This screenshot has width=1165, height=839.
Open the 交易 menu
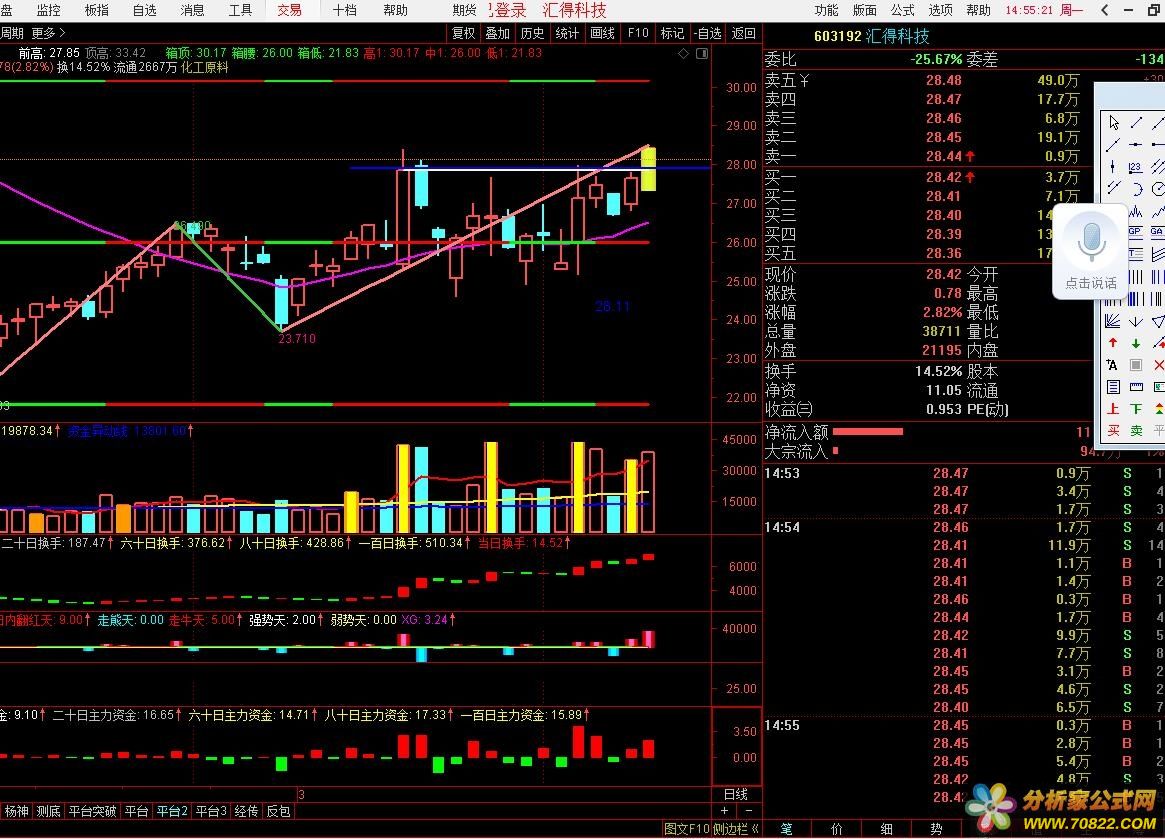pyautogui.click(x=289, y=10)
